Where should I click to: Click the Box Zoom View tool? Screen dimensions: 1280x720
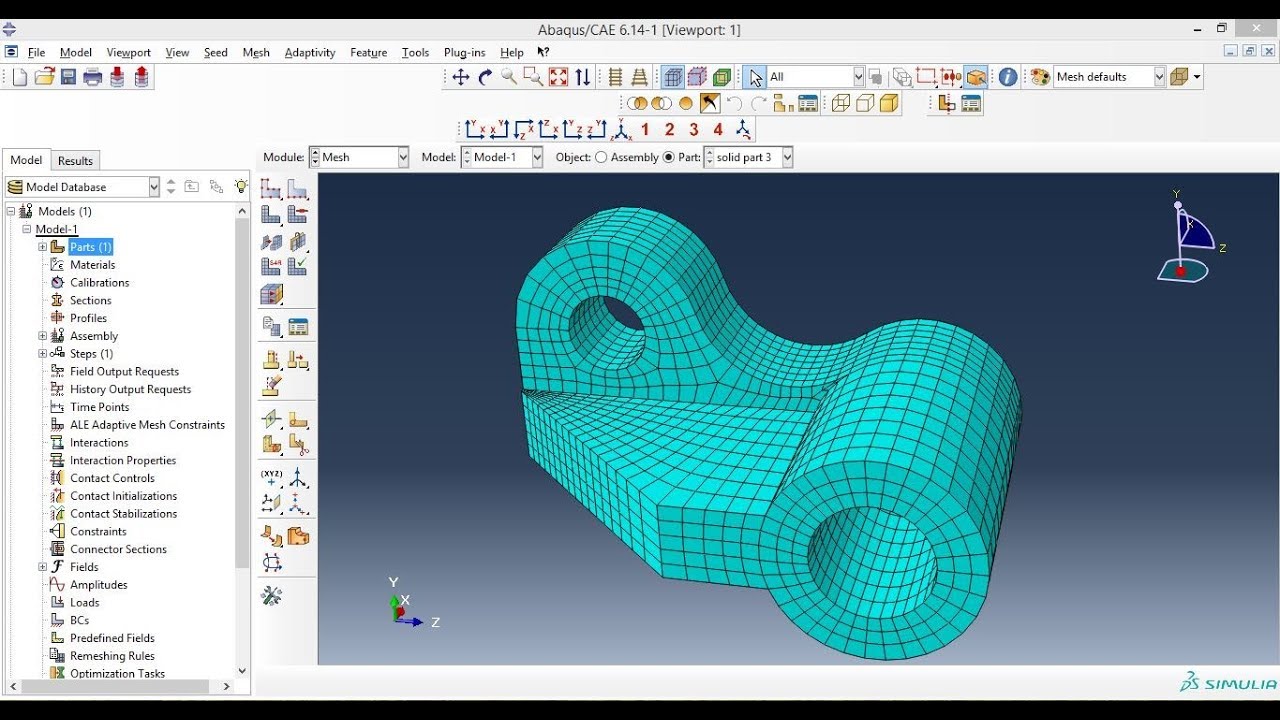(x=533, y=77)
